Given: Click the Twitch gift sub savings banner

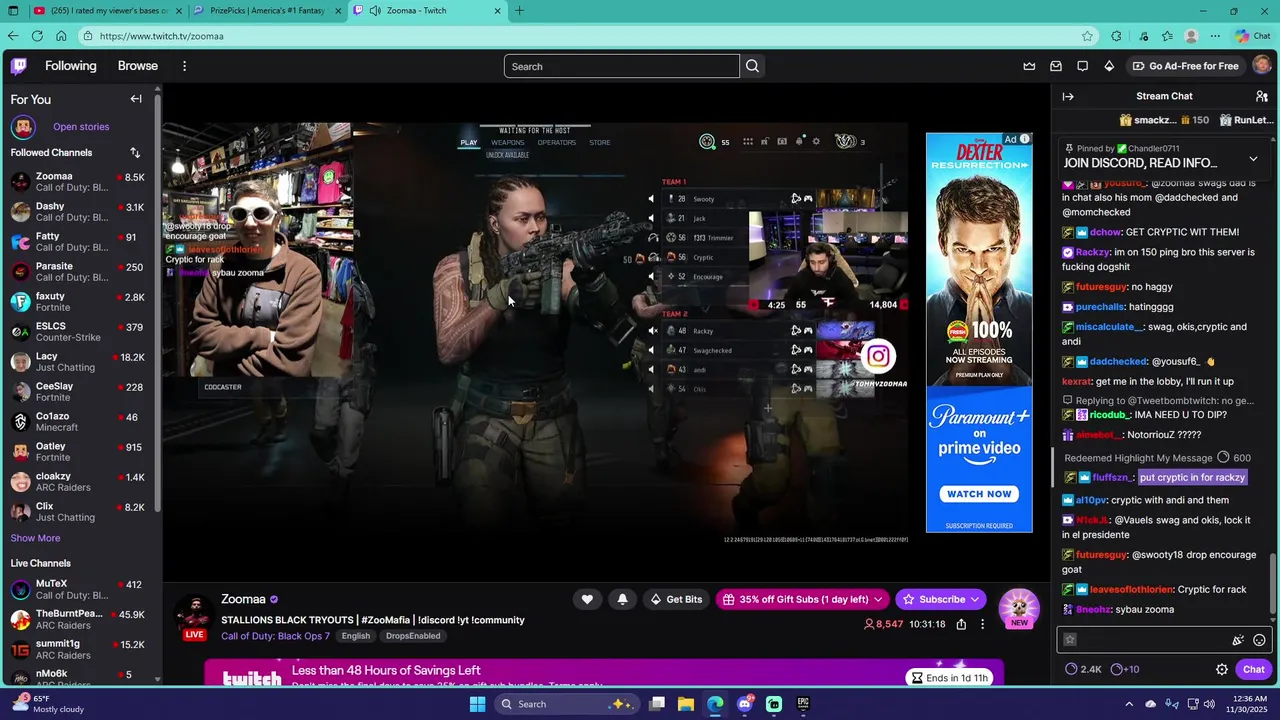Looking at the screenshot, I should point(604,673).
